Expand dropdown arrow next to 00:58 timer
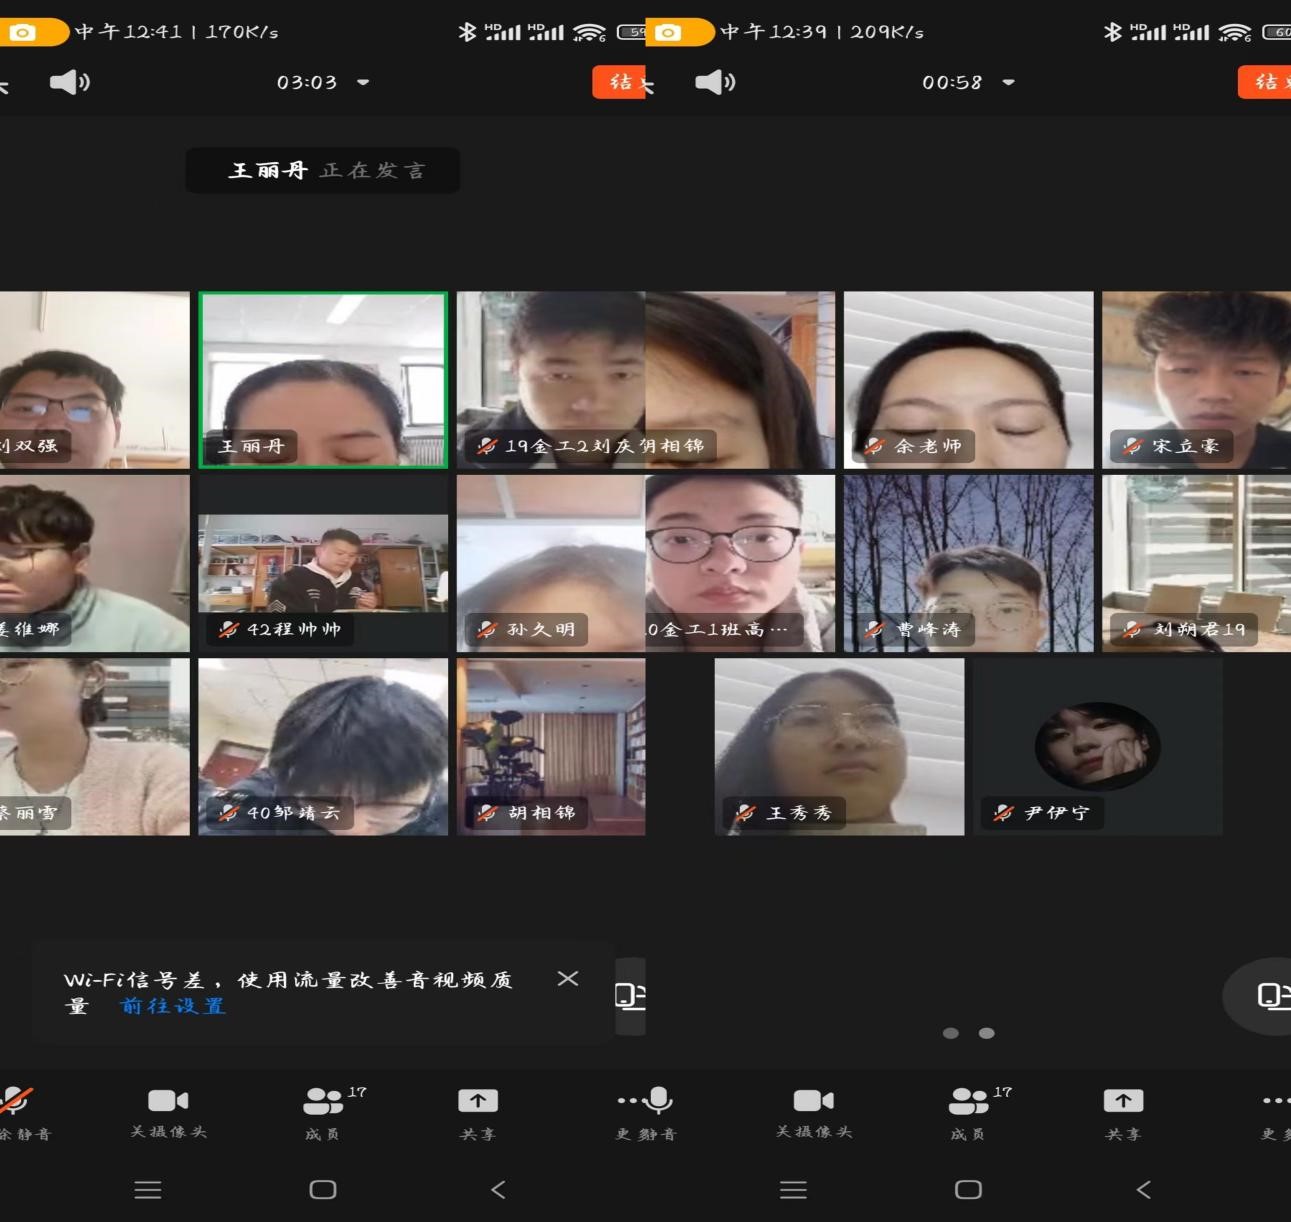Viewport: 1291px width, 1222px height. (x=1008, y=82)
